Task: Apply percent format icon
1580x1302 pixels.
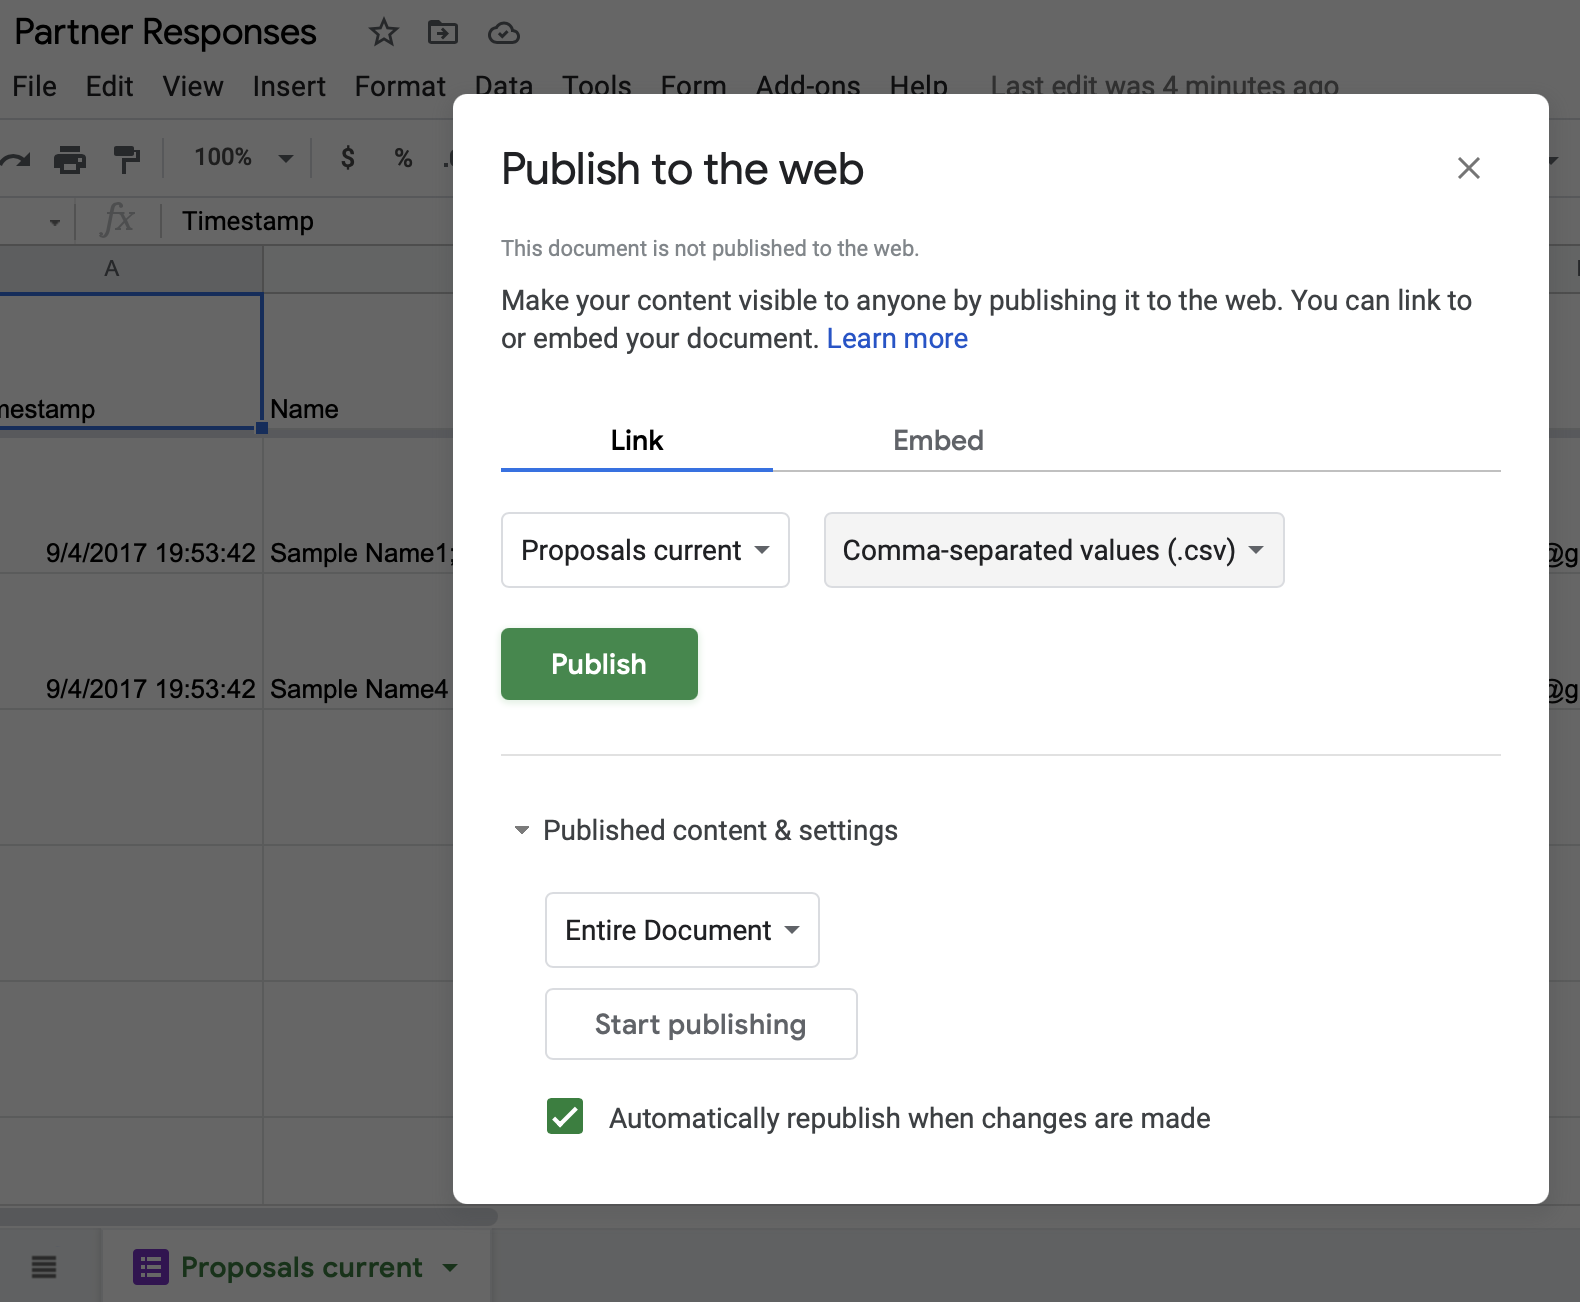Action: point(403,158)
